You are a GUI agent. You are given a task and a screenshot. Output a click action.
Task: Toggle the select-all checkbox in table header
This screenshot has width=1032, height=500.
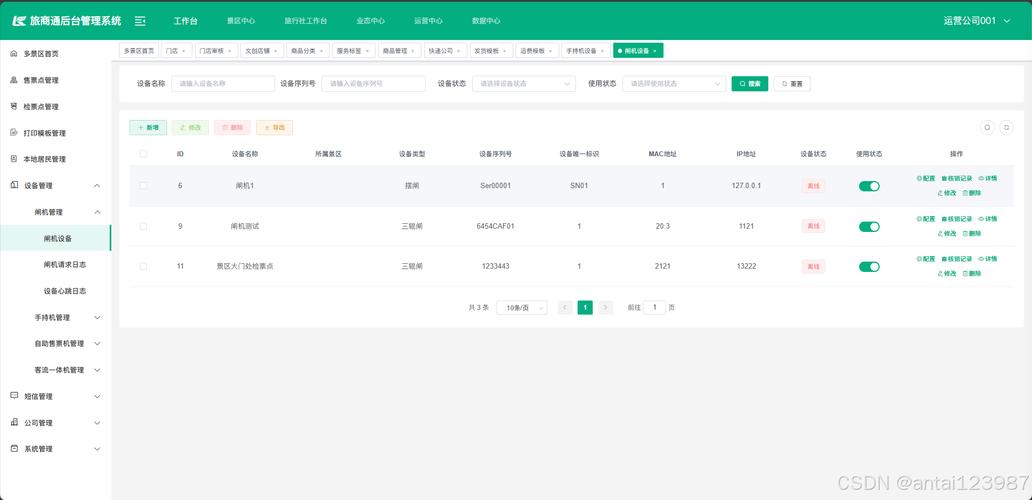143,154
